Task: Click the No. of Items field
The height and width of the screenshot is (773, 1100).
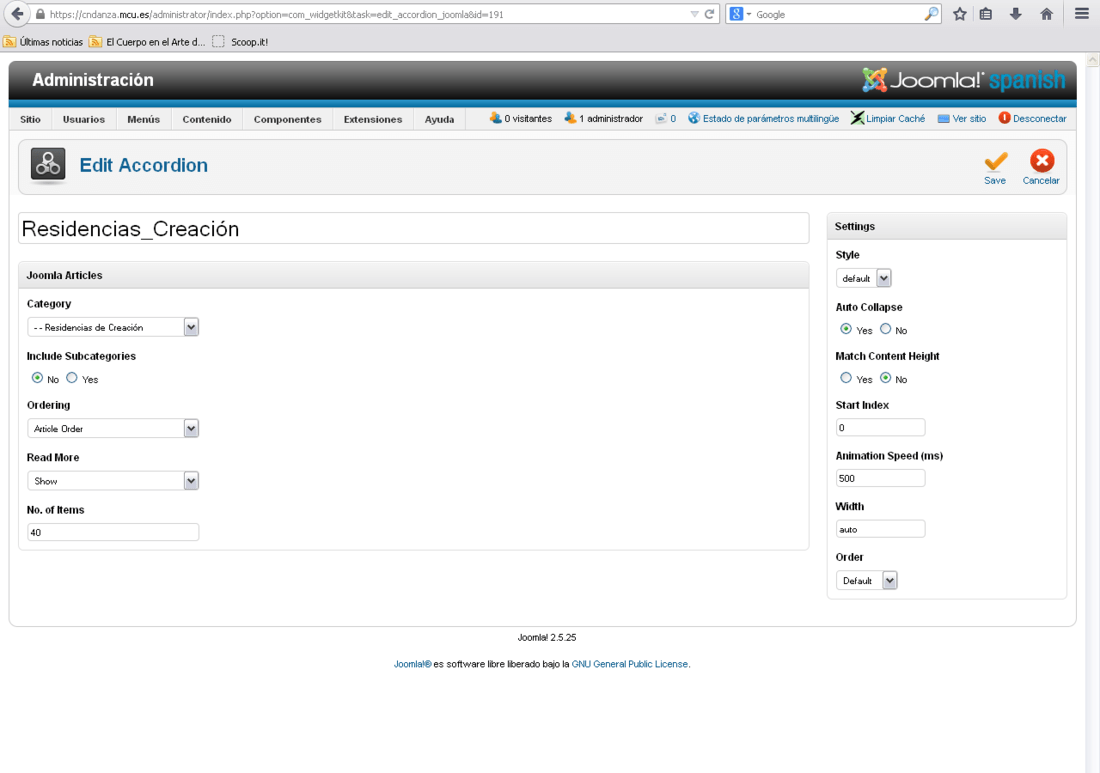Action: click(113, 532)
